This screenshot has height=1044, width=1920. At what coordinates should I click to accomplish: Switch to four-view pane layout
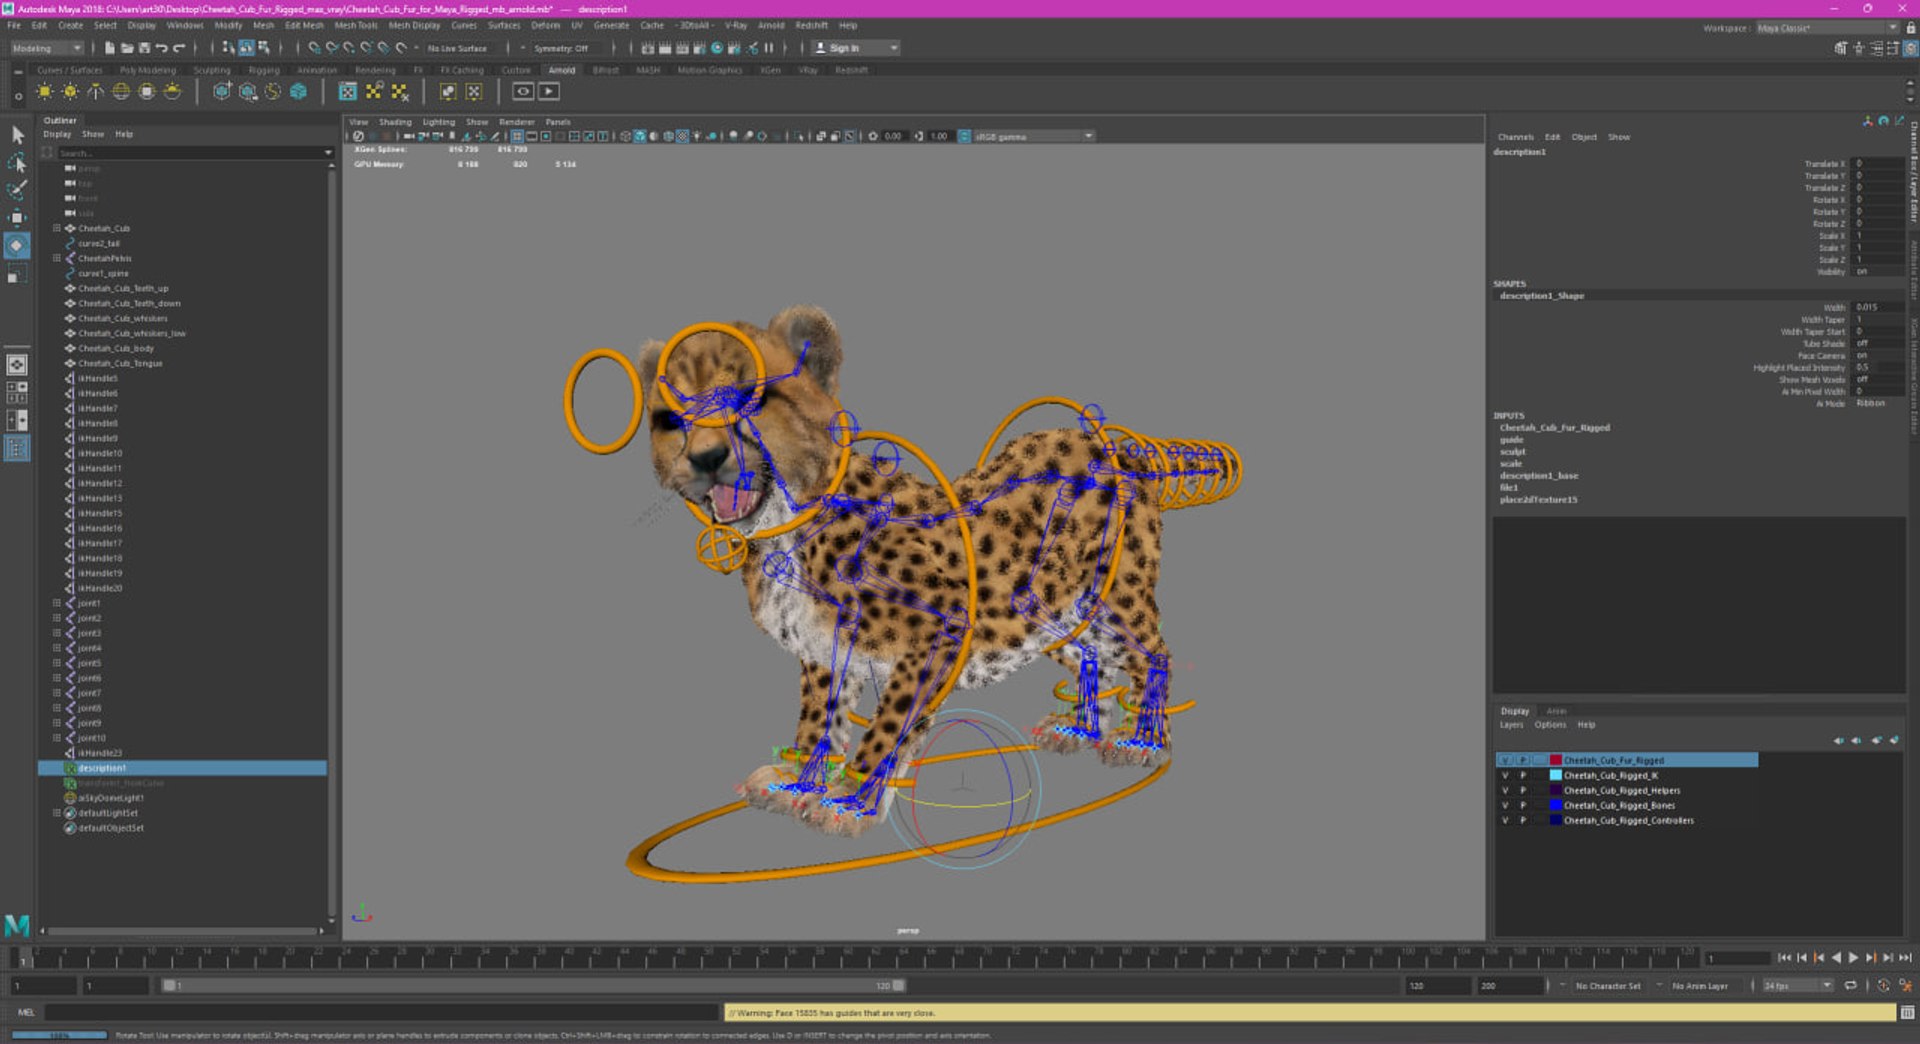pyautogui.click(x=17, y=392)
